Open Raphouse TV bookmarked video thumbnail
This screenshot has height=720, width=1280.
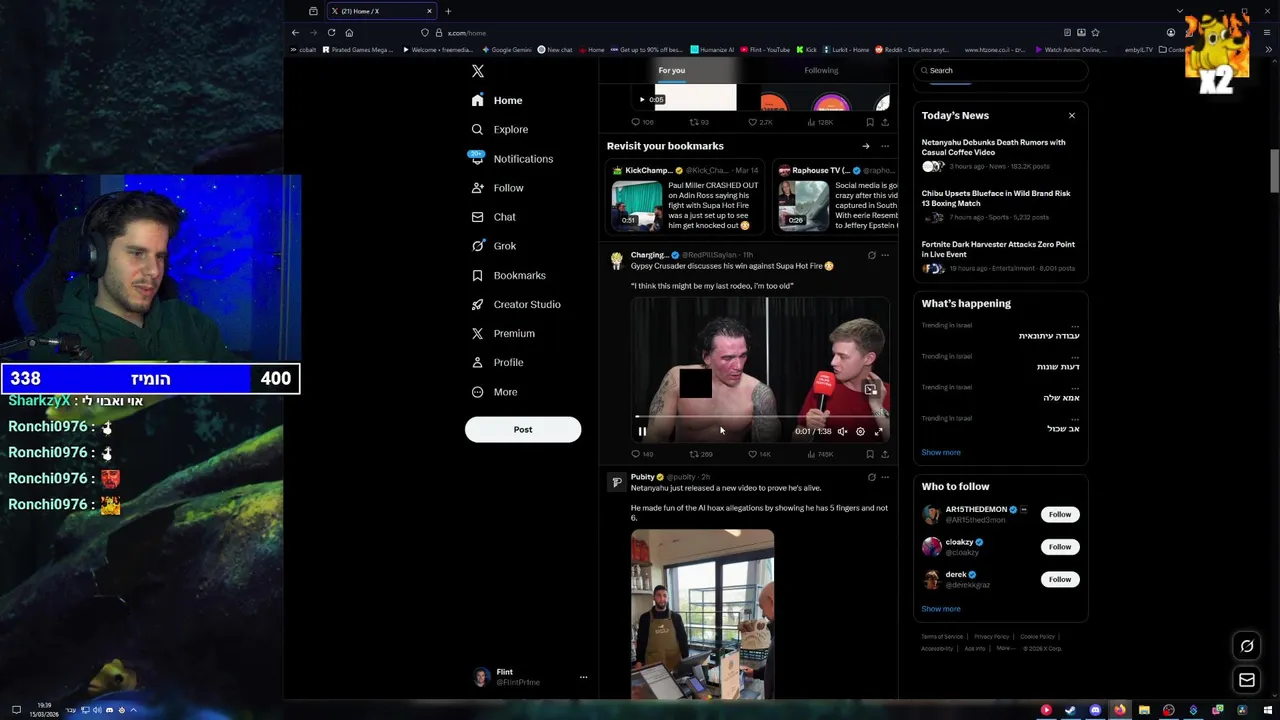pyautogui.click(x=804, y=205)
